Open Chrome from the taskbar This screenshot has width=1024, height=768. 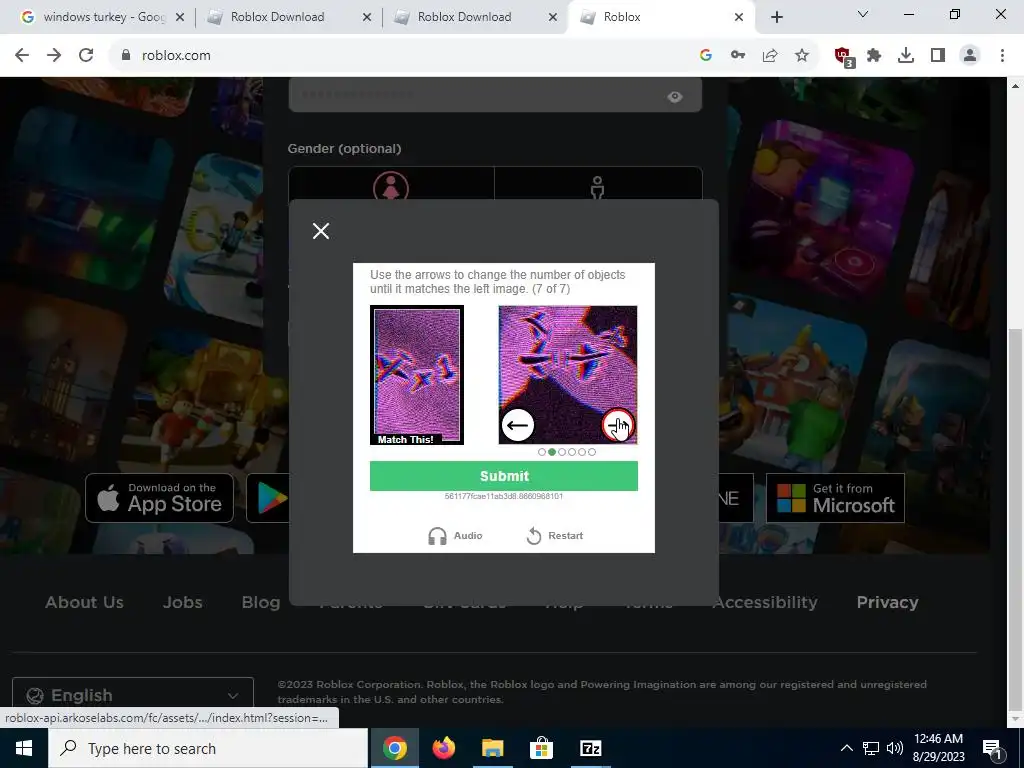click(394, 748)
